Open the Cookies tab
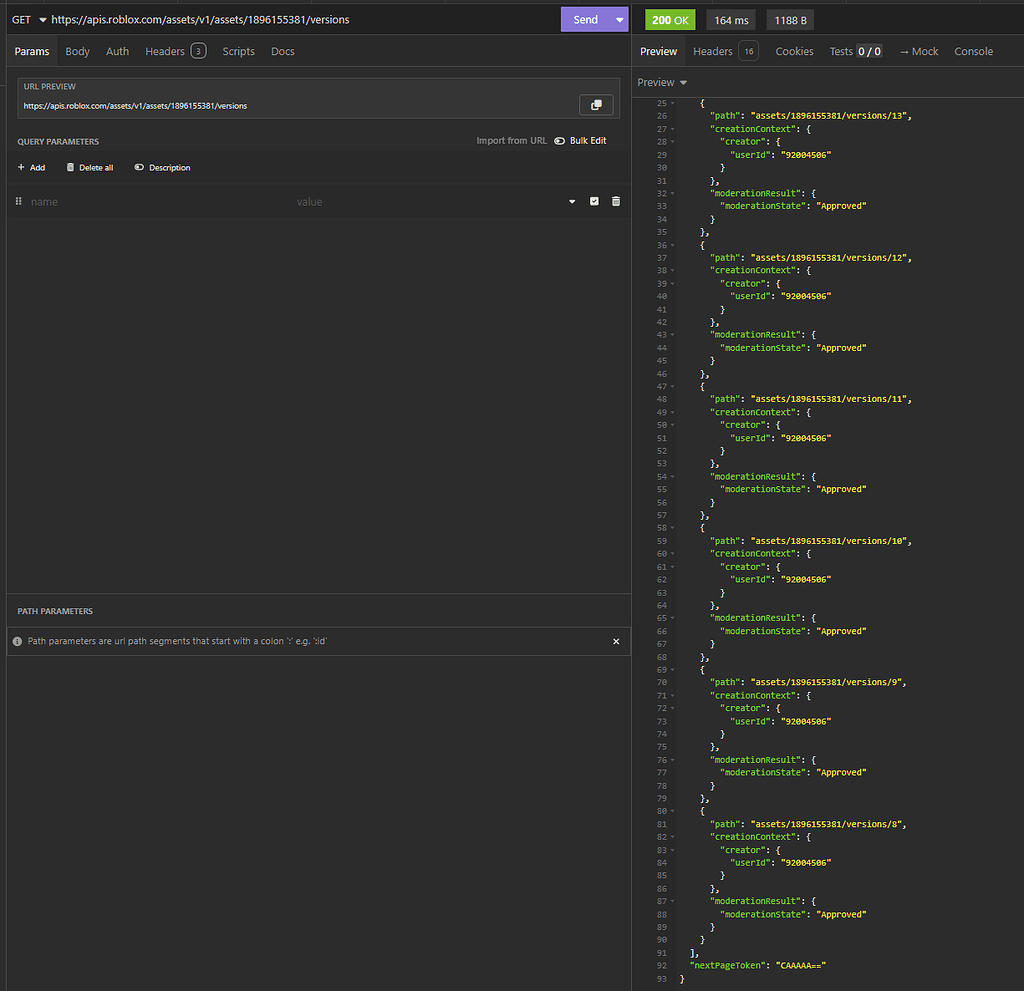 794,51
